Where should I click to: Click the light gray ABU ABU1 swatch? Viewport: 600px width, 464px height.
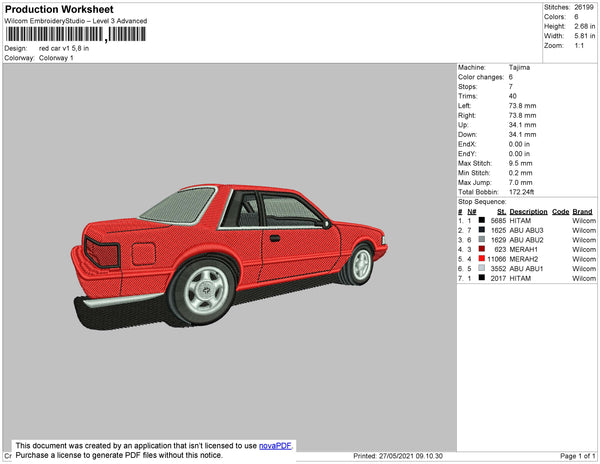482,268
